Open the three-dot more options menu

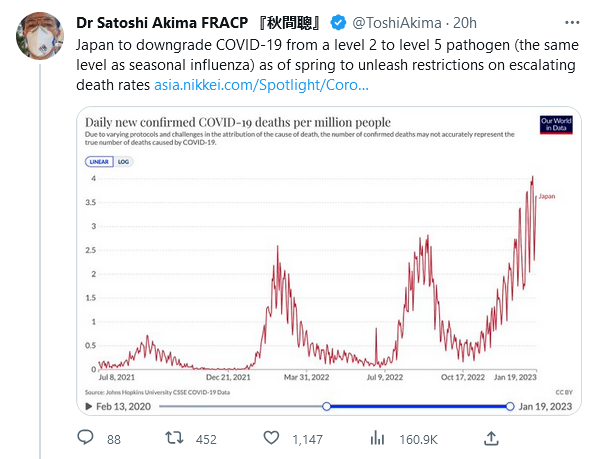coord(572,23)
